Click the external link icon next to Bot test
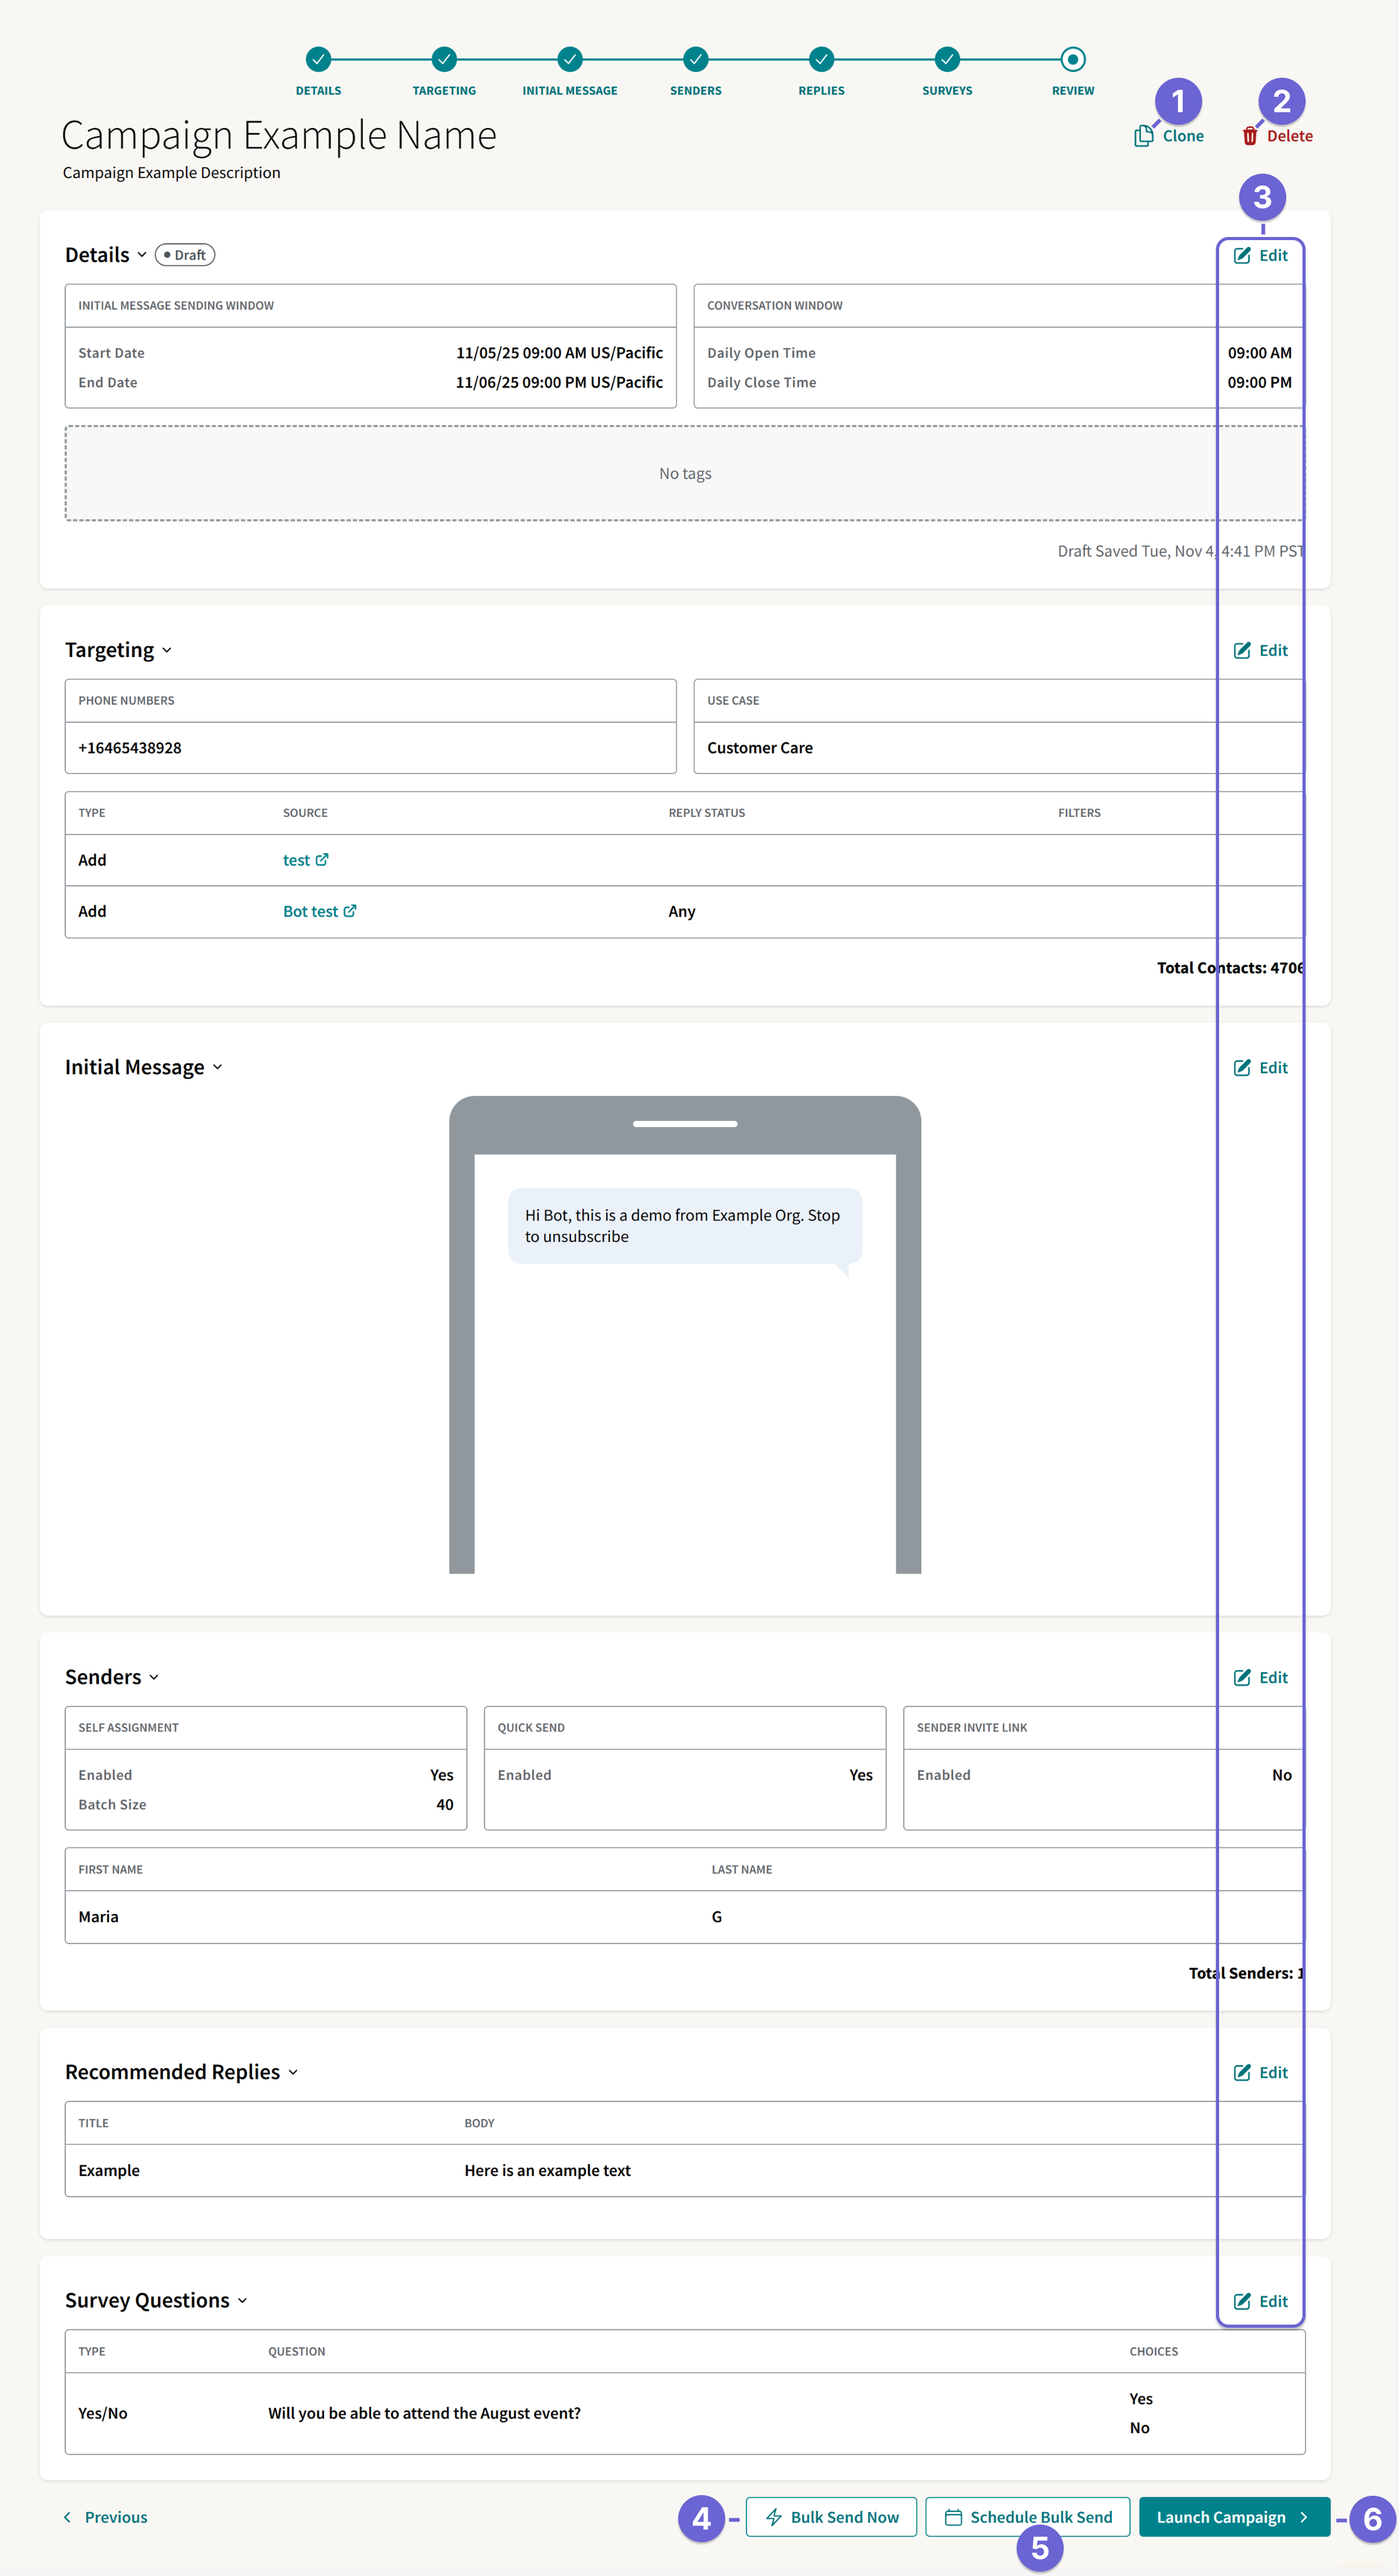The width and height of the screenshot is (1399, 2576). click(350, 910)
